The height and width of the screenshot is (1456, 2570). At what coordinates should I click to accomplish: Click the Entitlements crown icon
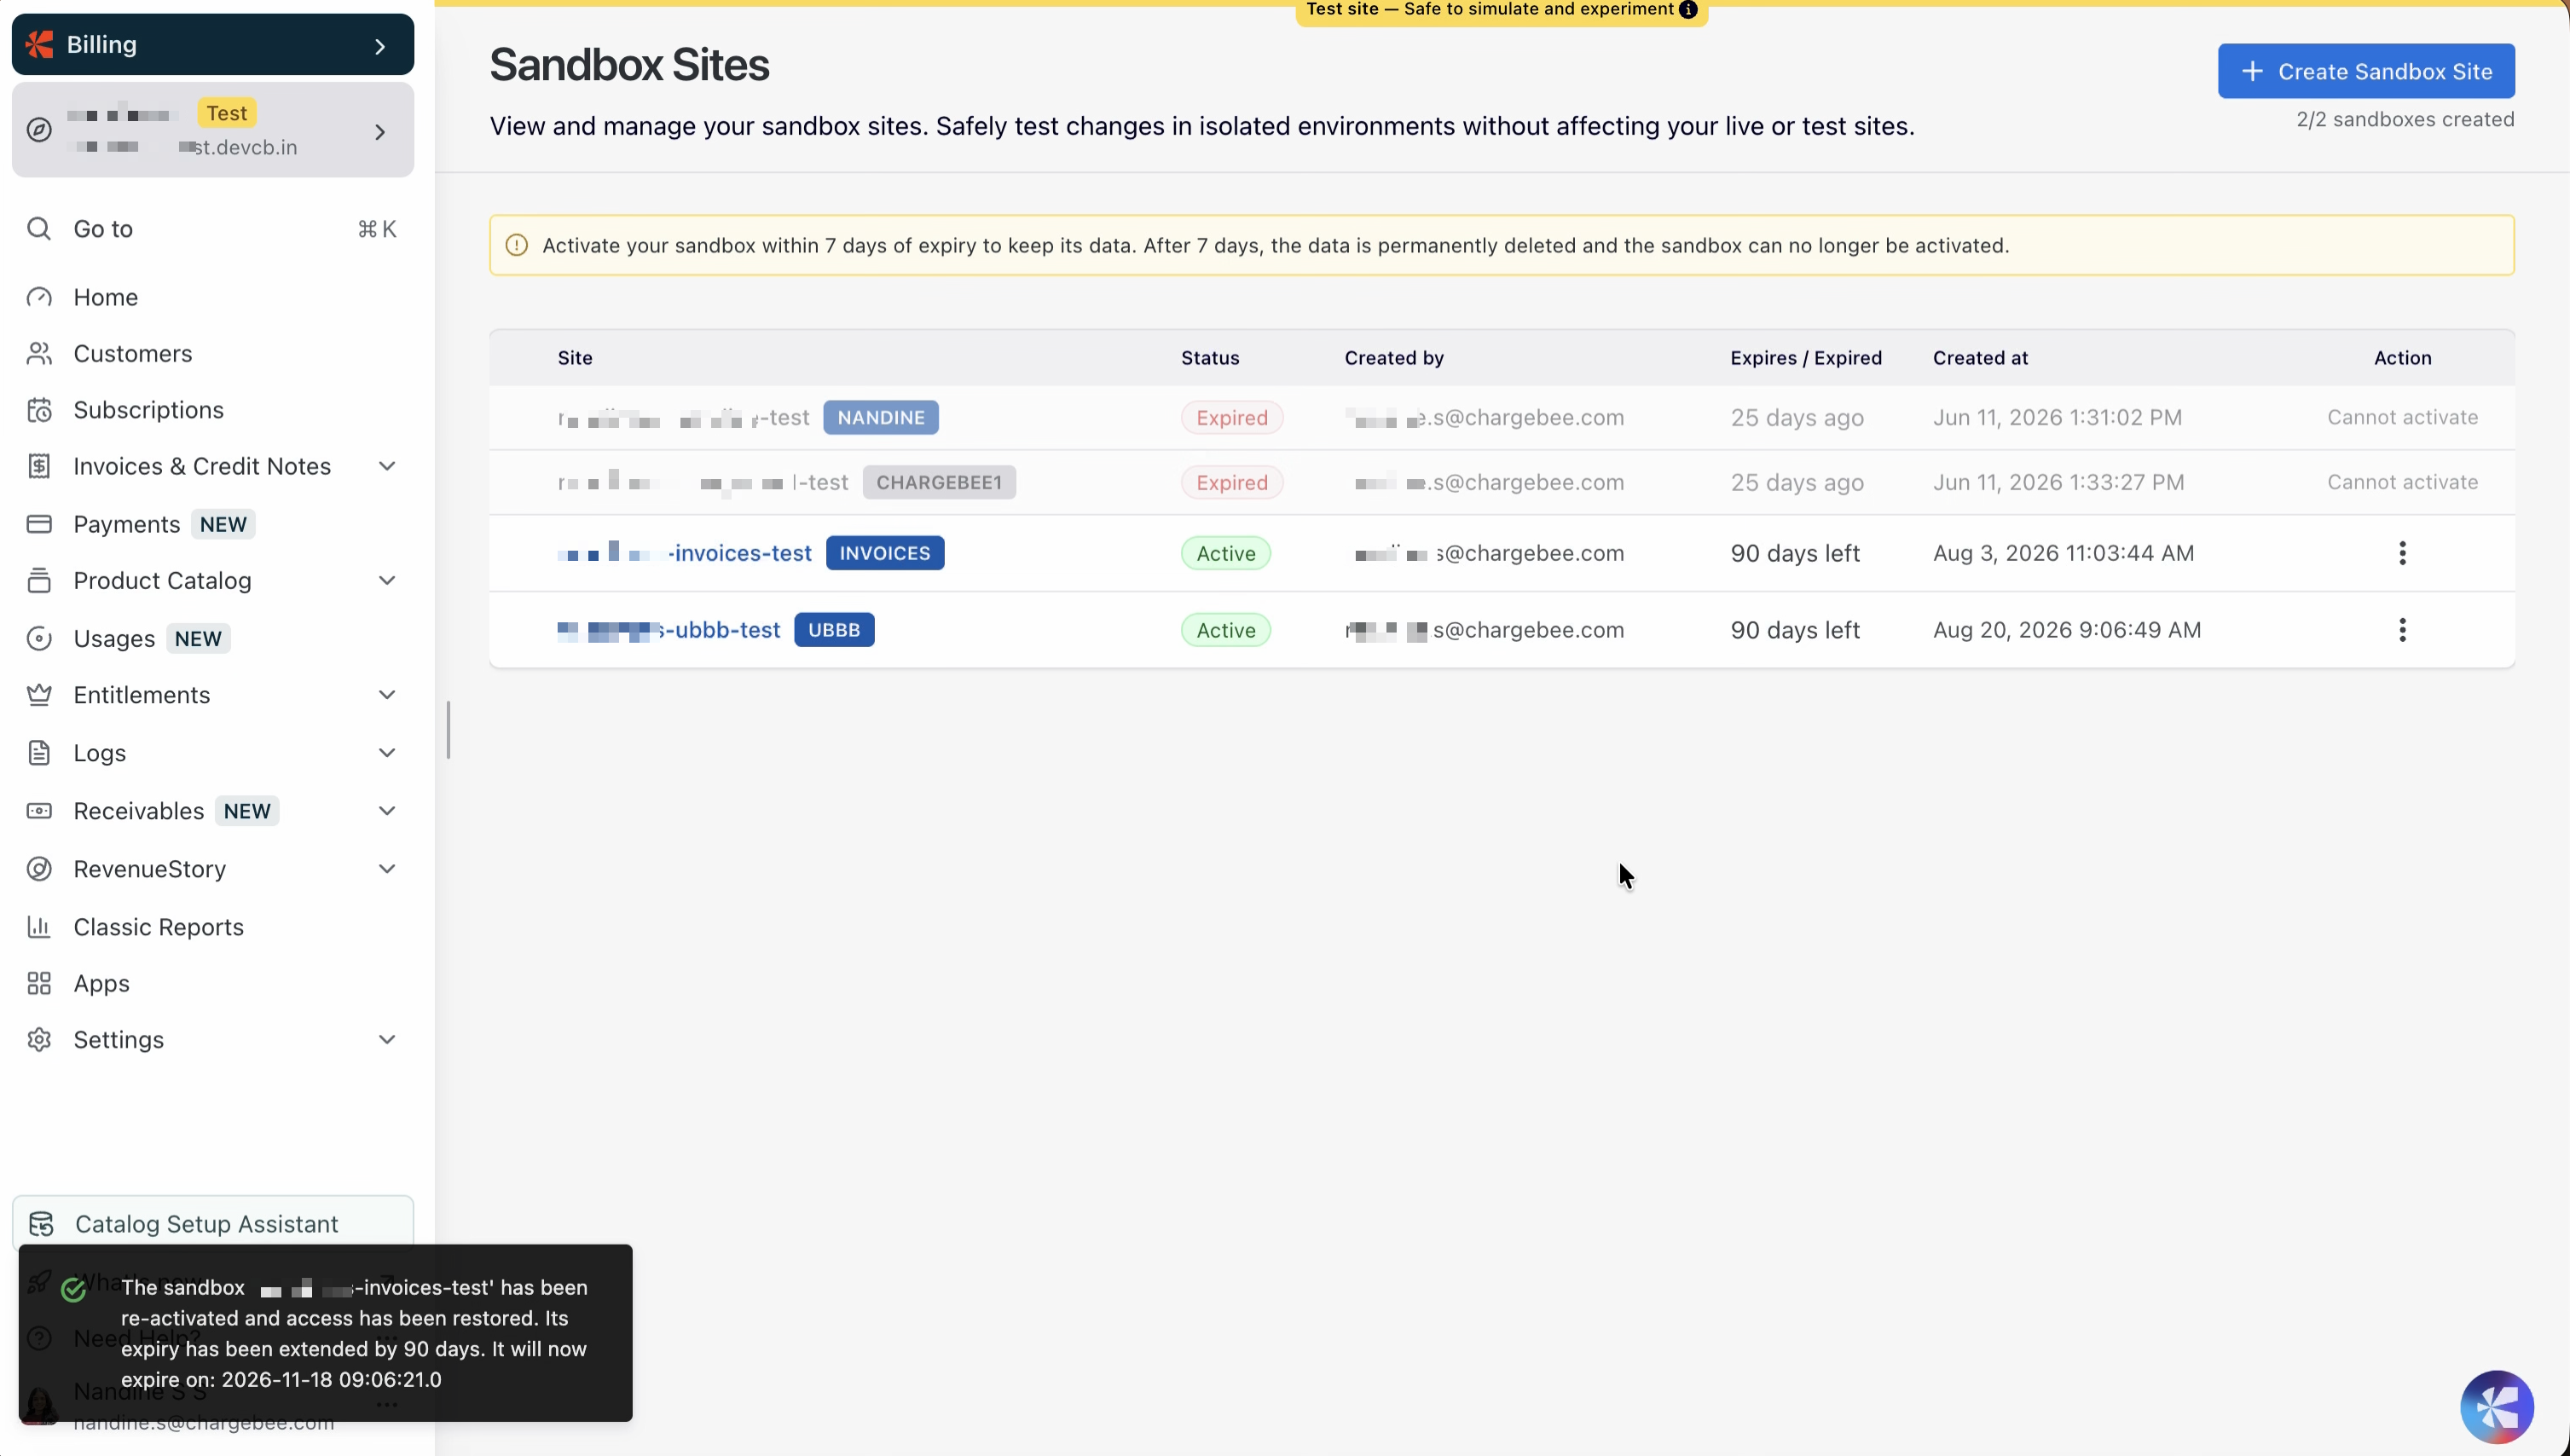click(39, 695)
